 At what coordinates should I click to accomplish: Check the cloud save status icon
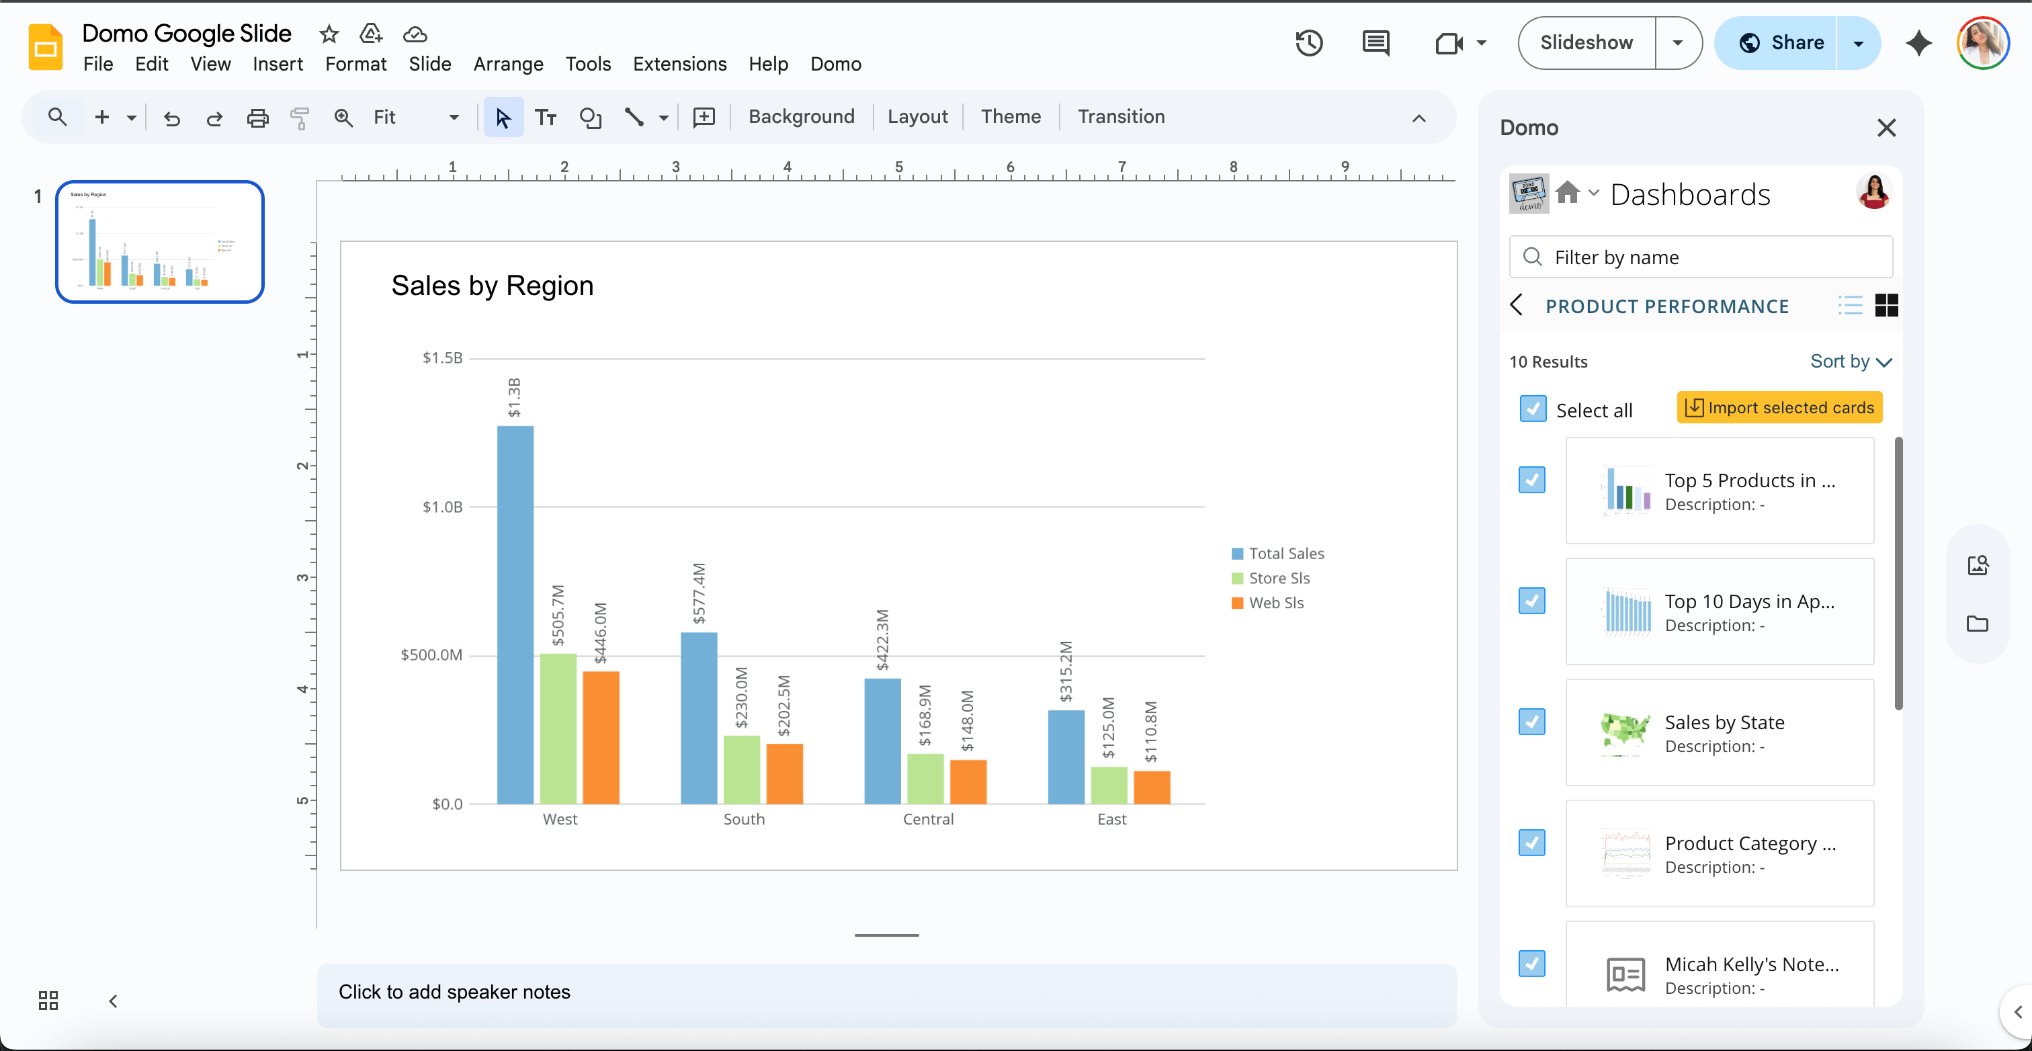pyautogui.click(x=415, y=34)
